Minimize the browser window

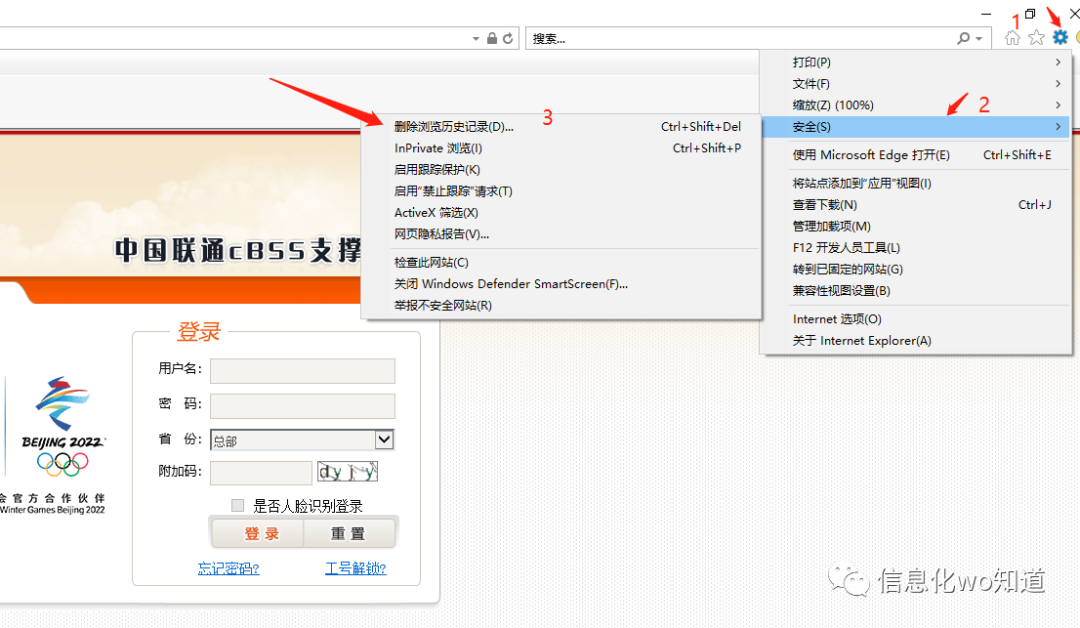pos(986,14)
